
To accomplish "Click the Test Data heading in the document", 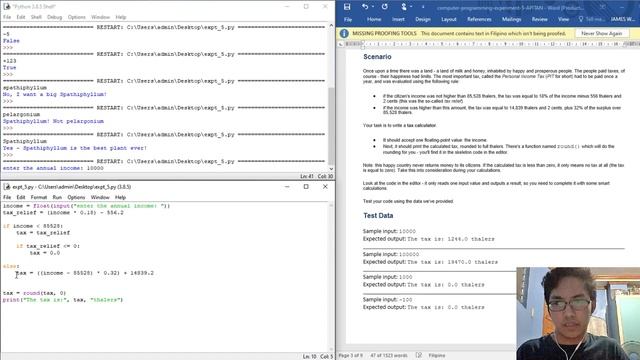I will pos(378,216).
